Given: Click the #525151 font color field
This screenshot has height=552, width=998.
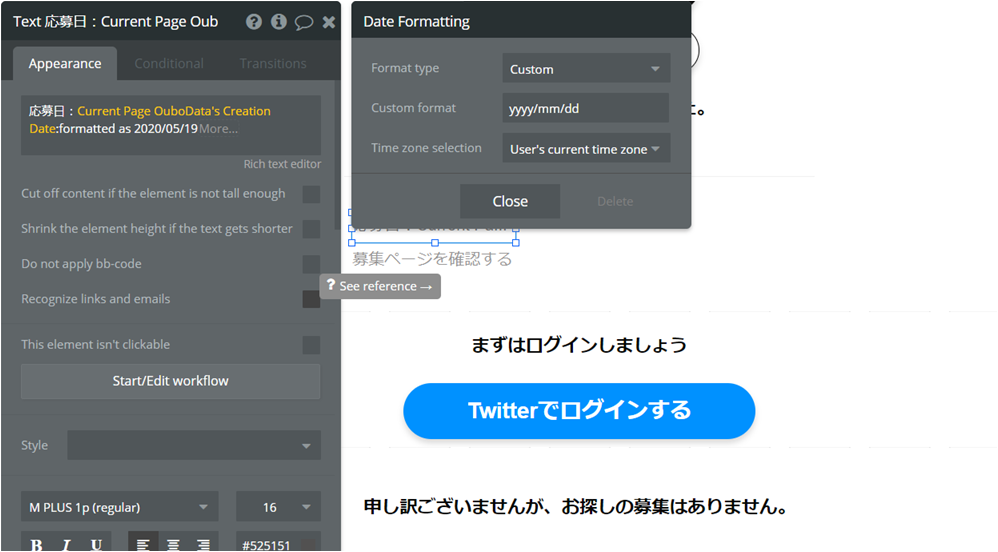Looking at the screenshot, I should pos(278,544).
